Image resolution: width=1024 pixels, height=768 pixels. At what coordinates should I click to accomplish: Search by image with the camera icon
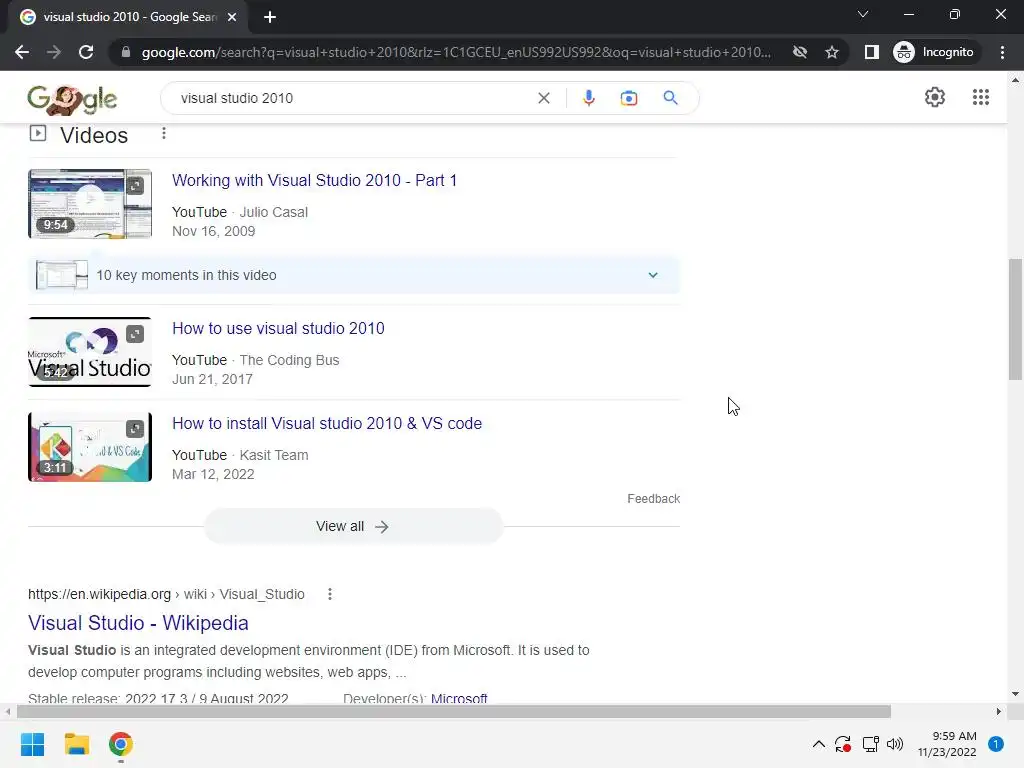click(628, 98)
